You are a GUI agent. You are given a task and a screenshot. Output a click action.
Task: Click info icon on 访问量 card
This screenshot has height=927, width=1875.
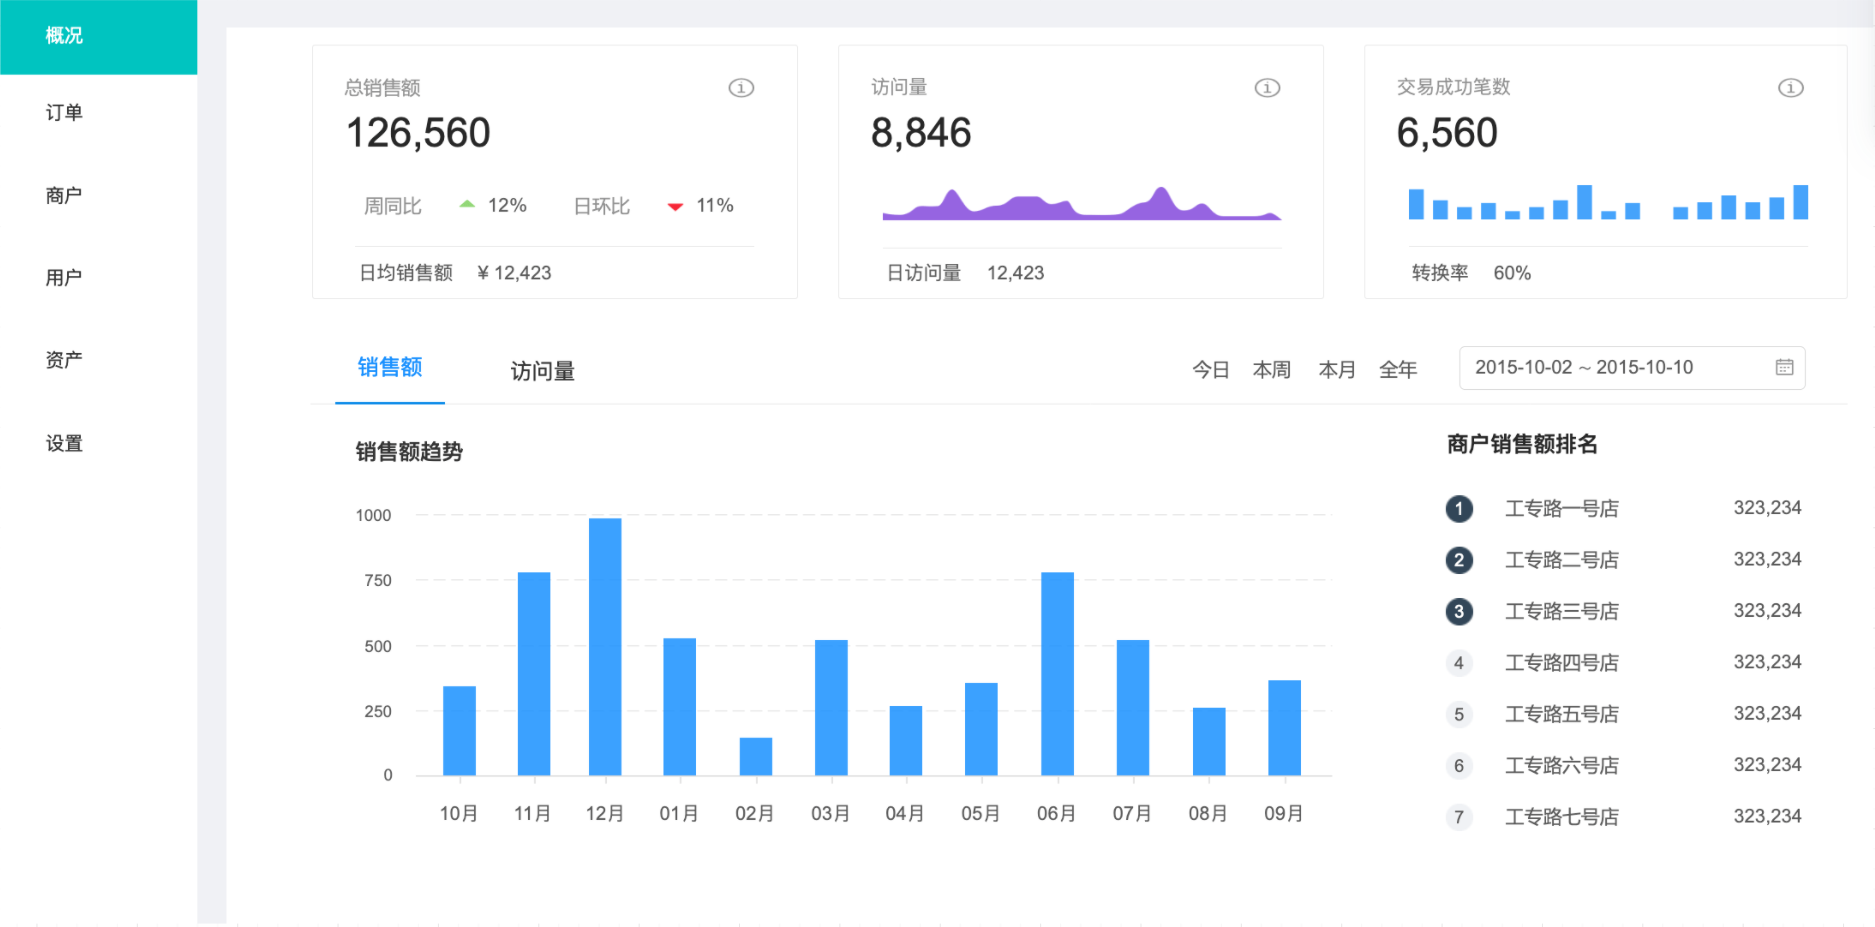point(1267,88)
